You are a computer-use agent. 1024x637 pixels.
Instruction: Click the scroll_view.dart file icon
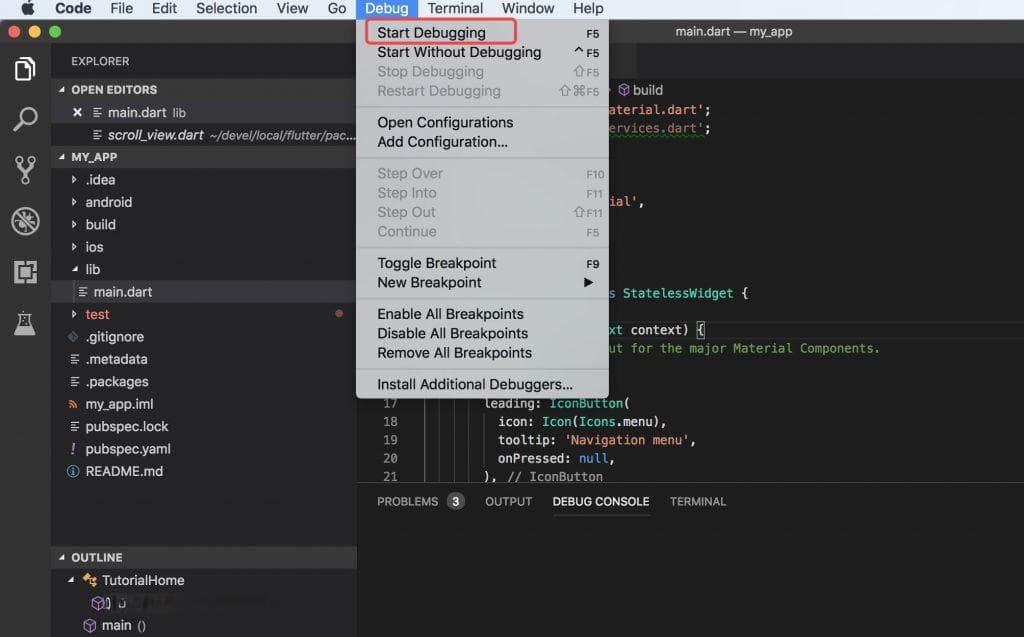[x=97, y=135]
